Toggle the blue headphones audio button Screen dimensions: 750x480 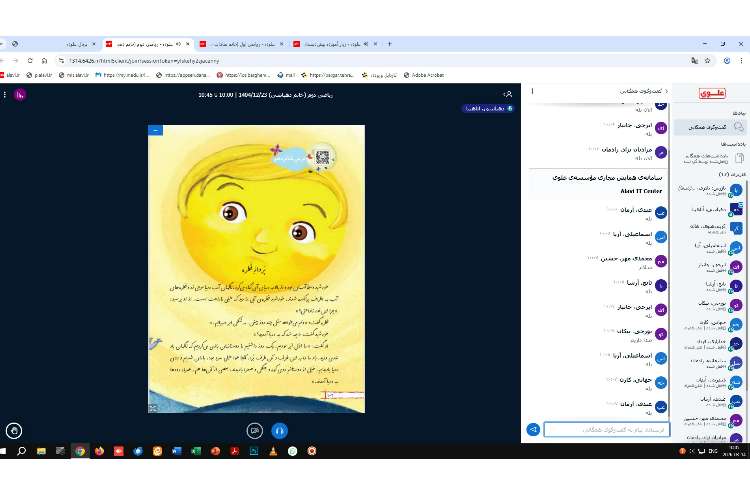tap(279, 430)
